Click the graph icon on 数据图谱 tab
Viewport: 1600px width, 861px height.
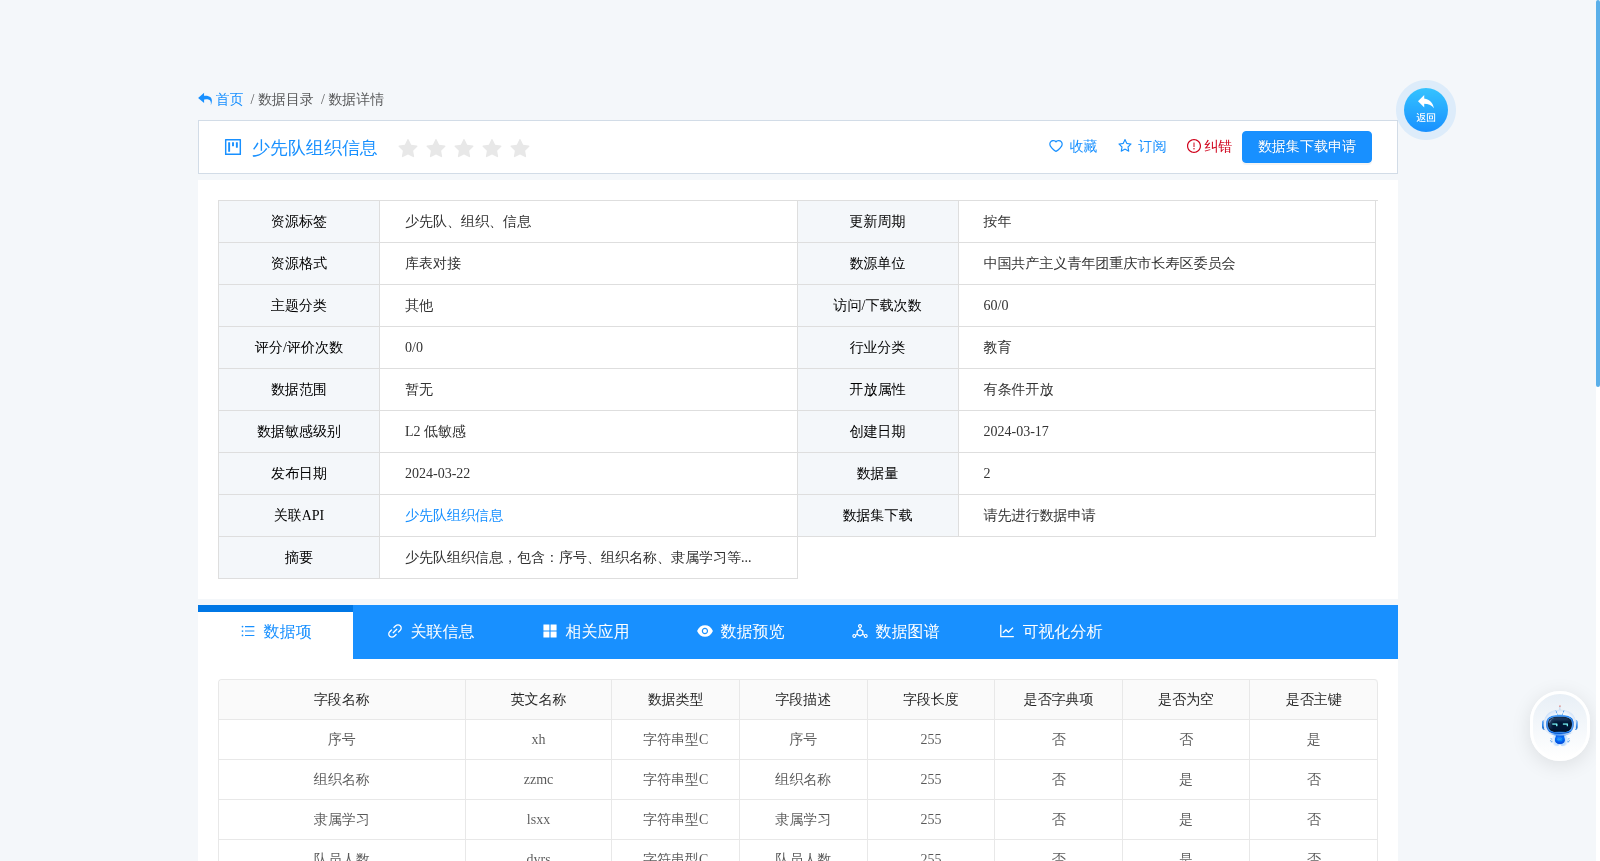point(860,631)
